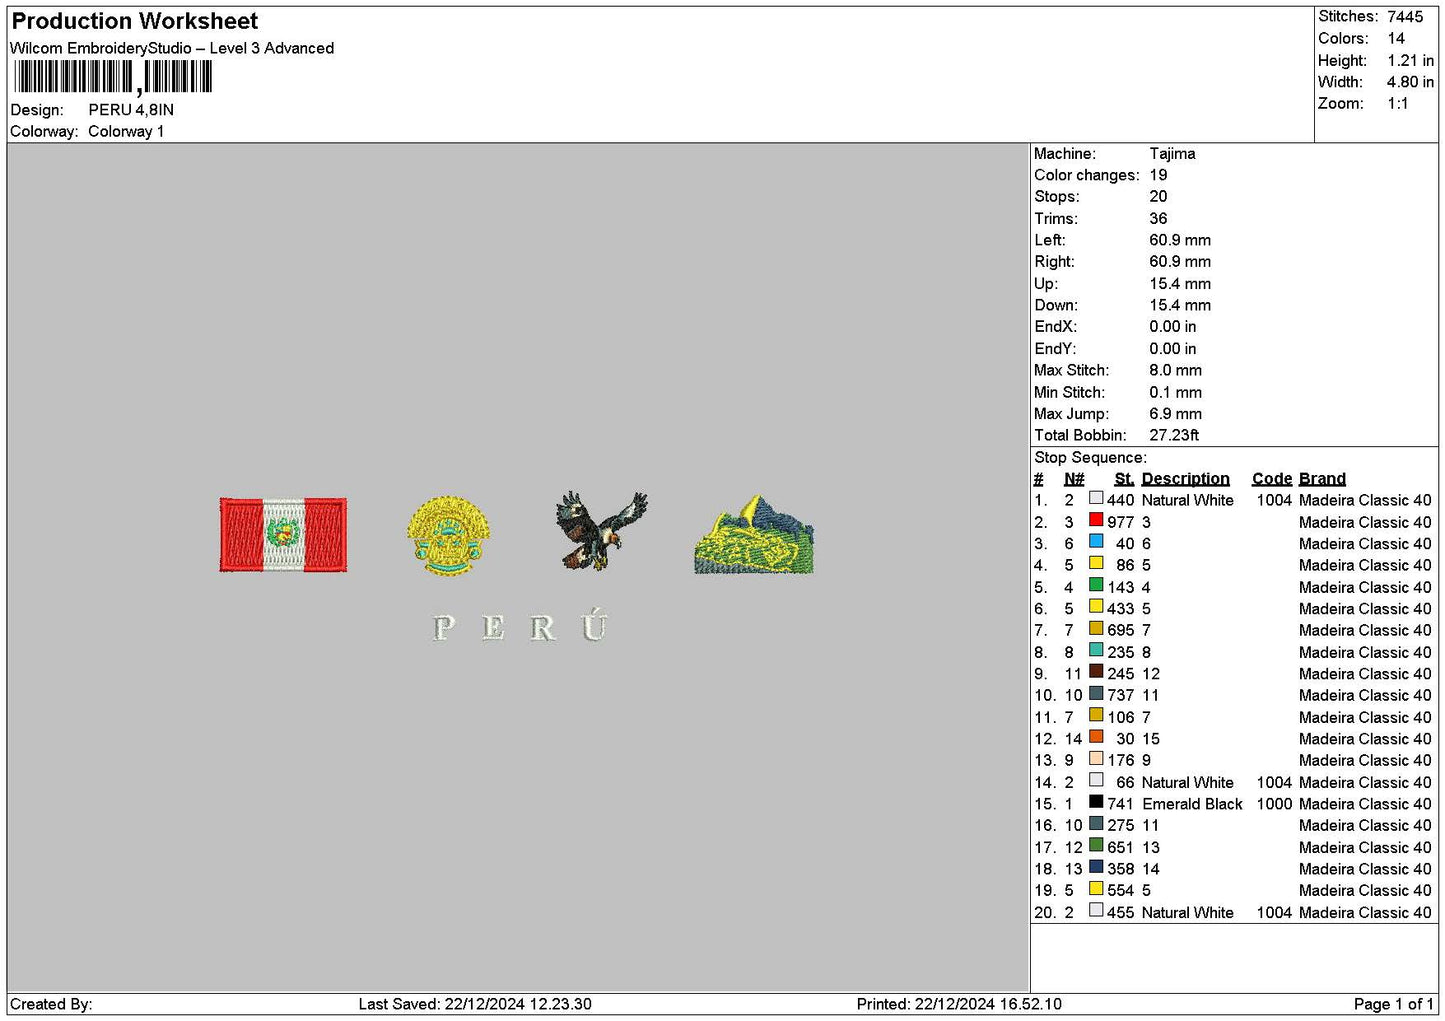Click the Production Worksheet title
1445x1021 pixels.
(x=135, y=21)
